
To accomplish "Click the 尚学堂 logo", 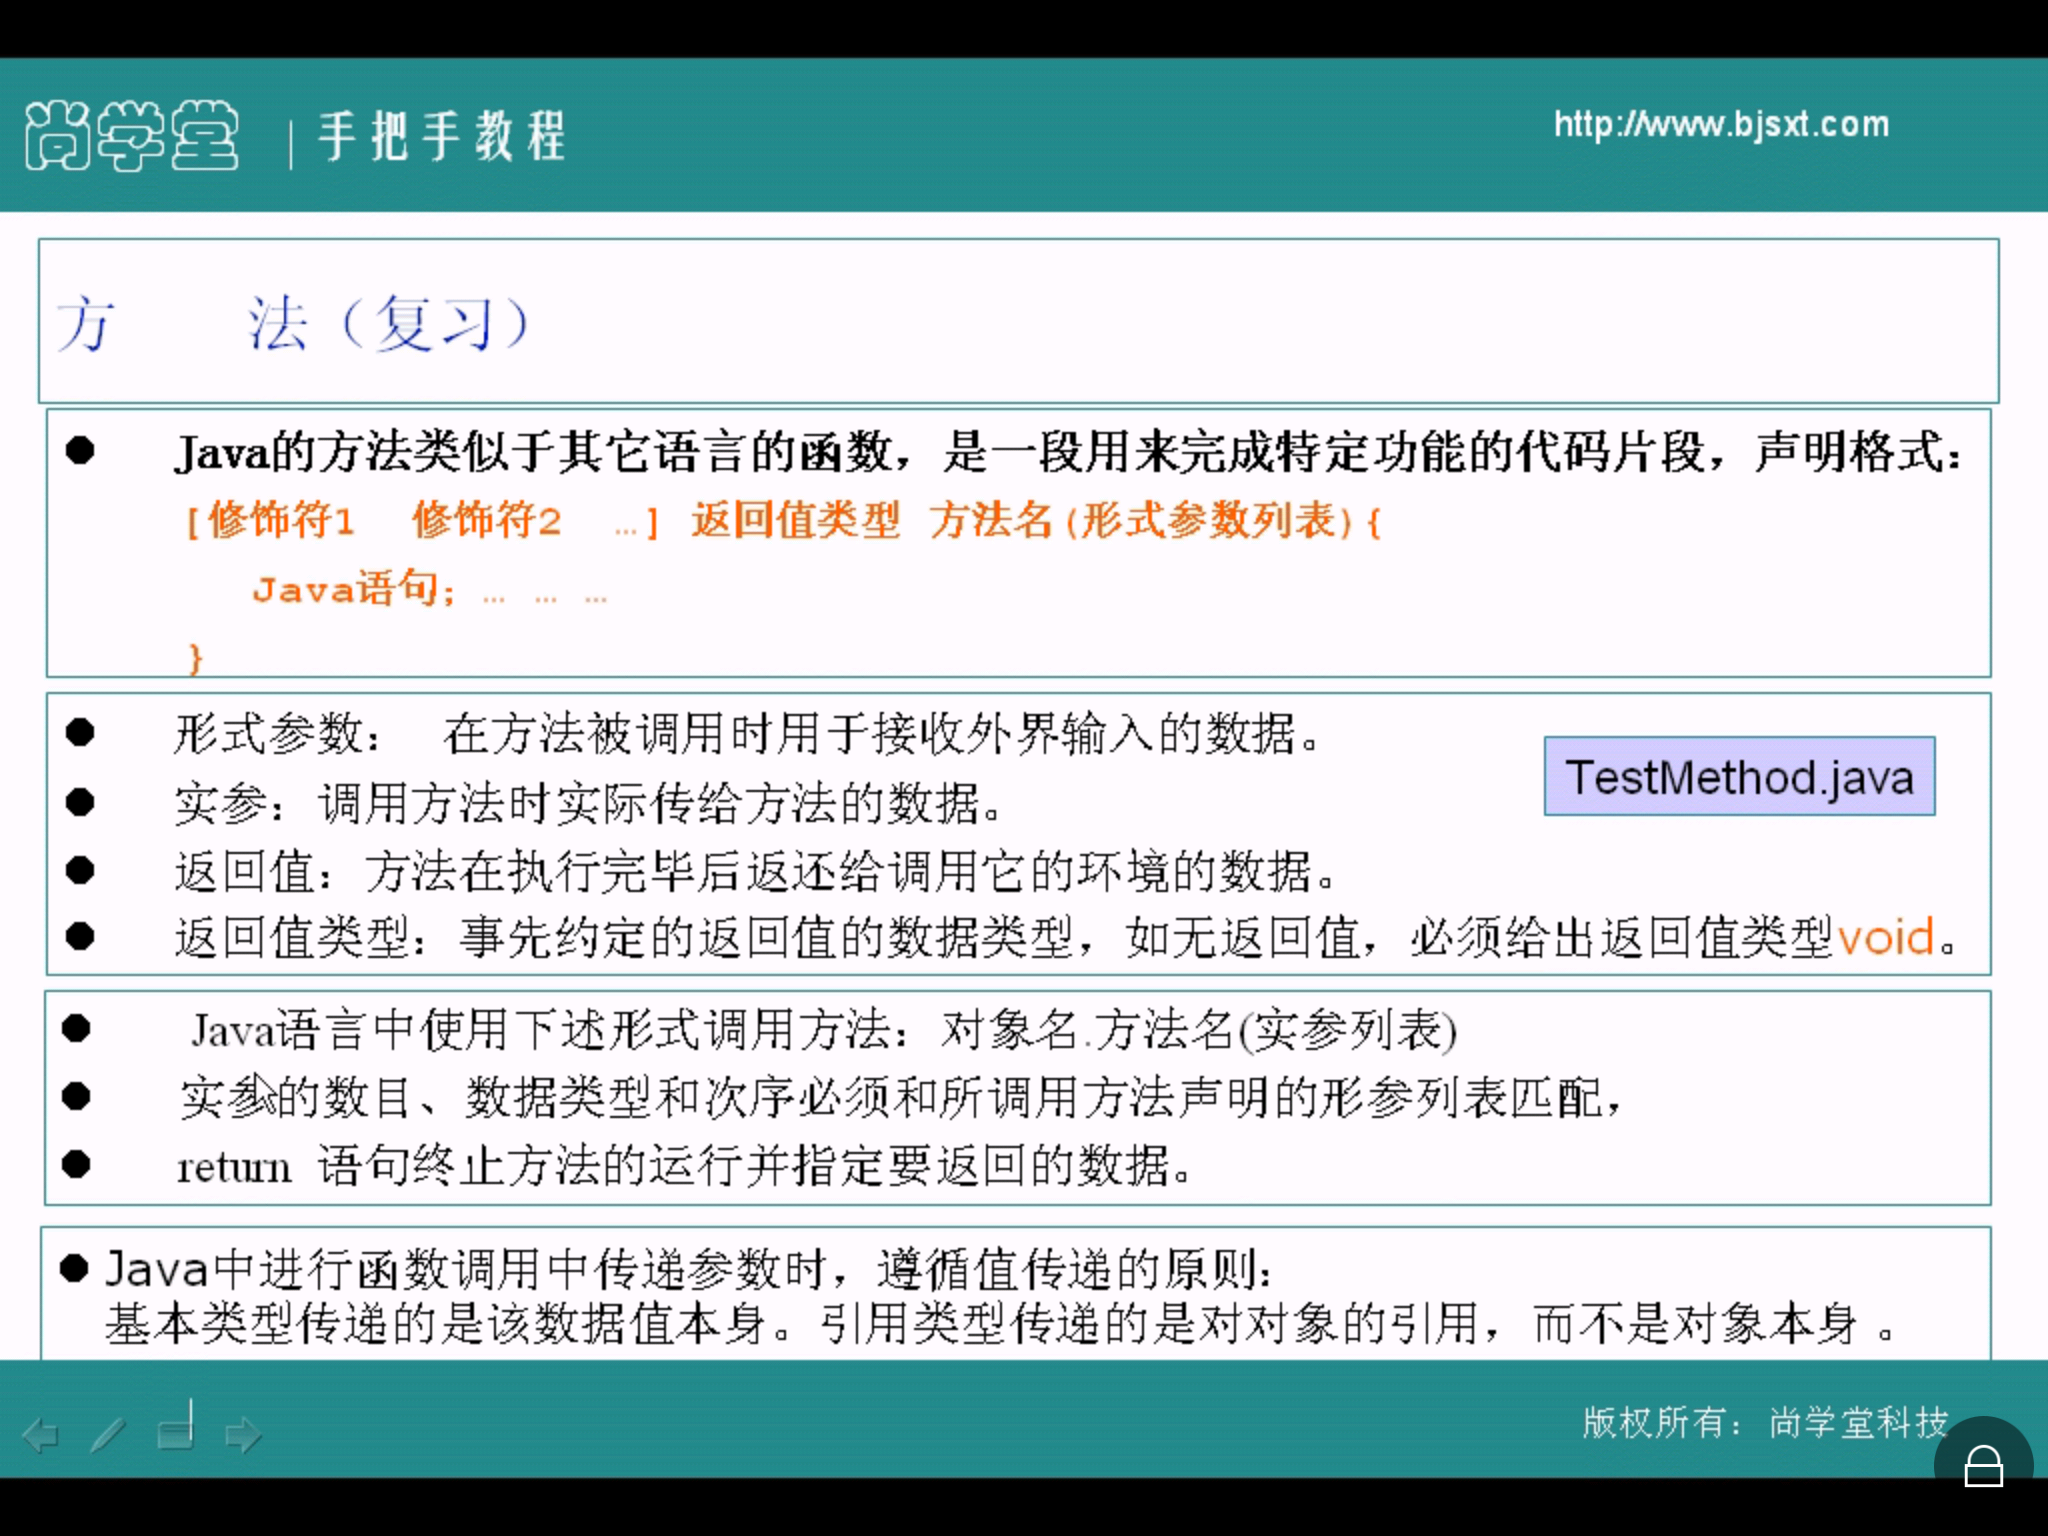I will point(131,136).
